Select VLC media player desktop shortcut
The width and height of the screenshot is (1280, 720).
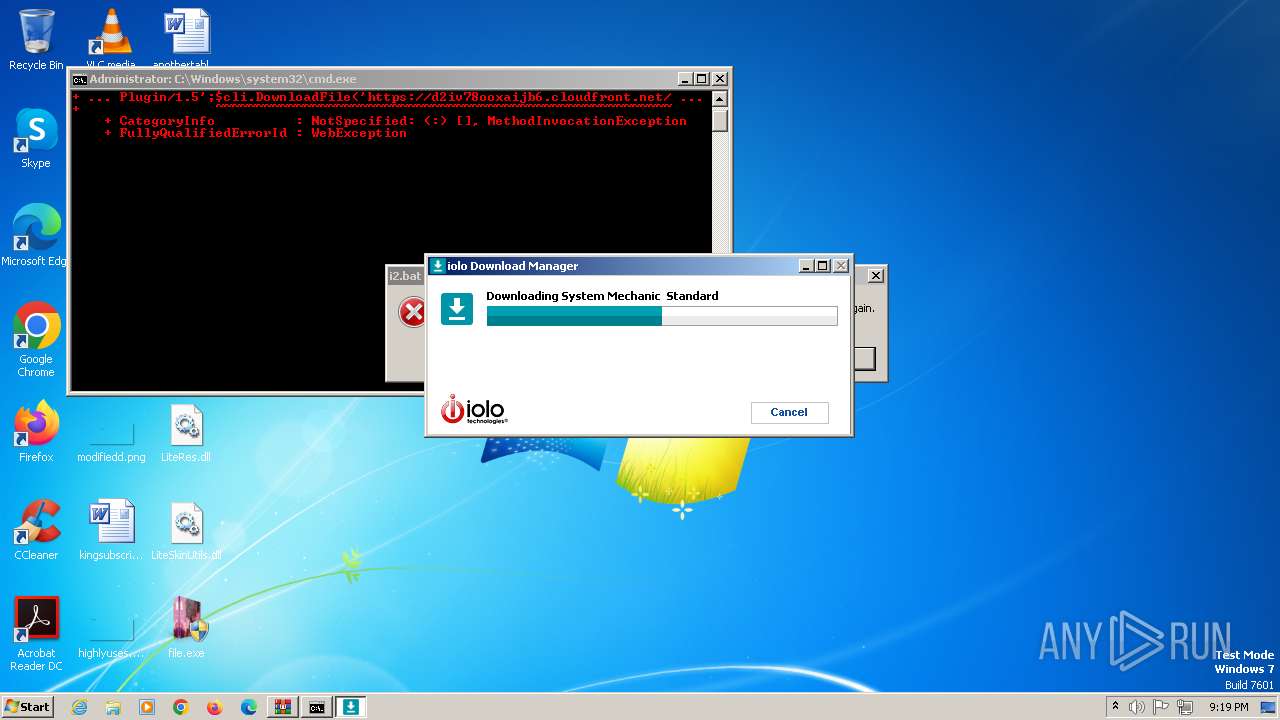click(110, 40)
